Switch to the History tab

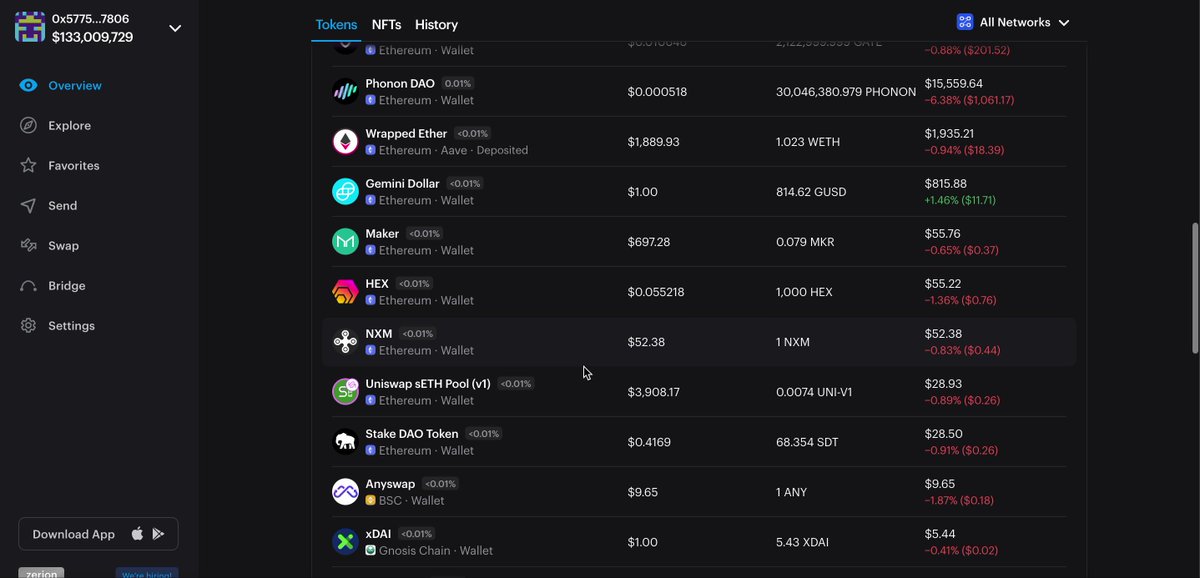click(436, 24)
